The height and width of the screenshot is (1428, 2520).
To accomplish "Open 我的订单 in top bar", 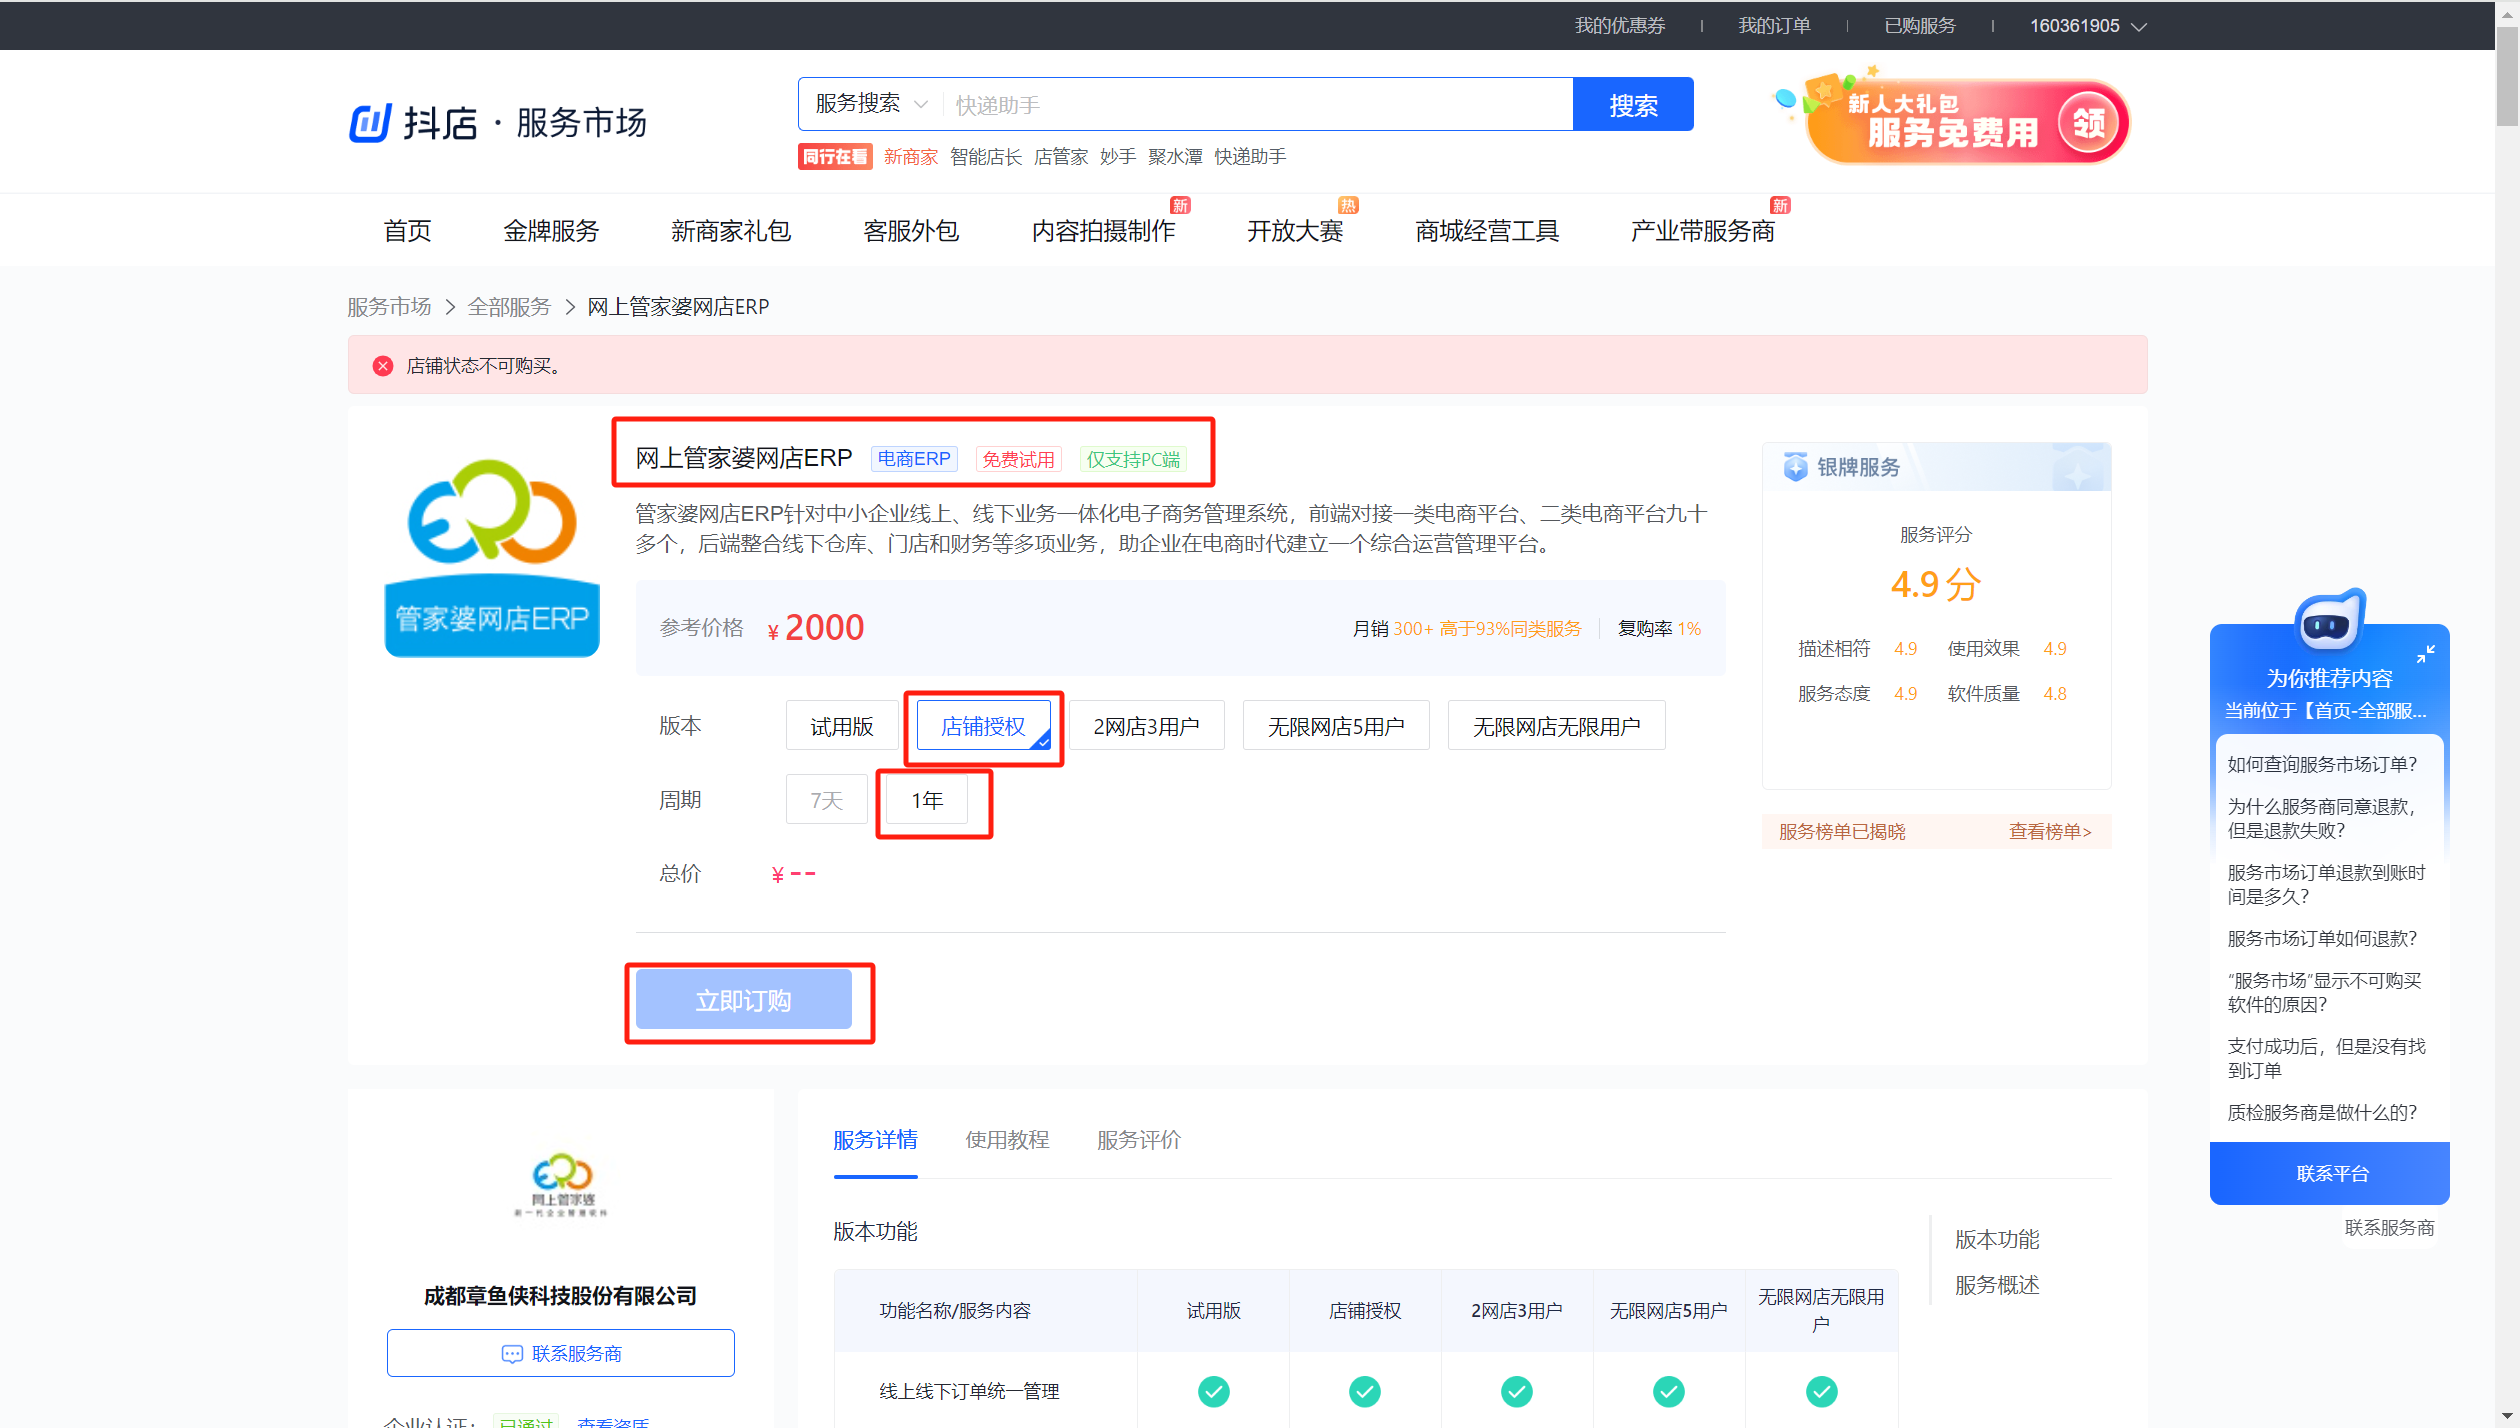I will click(1774, 26).
